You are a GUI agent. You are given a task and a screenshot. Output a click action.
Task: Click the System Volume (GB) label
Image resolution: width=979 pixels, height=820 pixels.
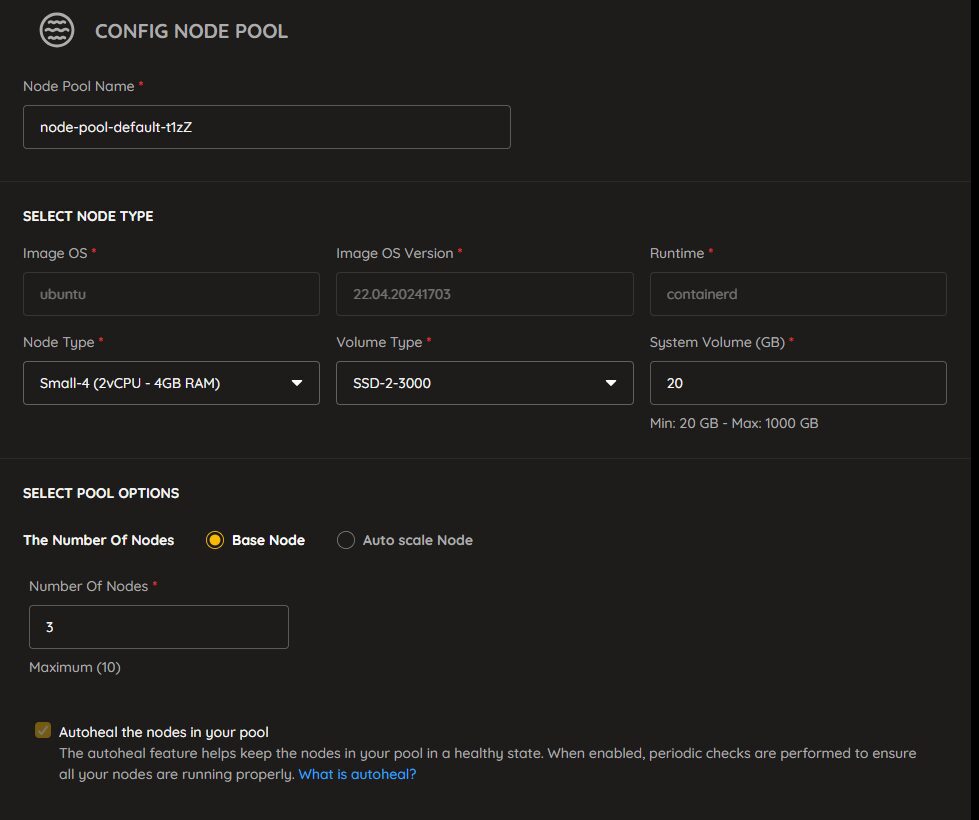coord(717,342)
